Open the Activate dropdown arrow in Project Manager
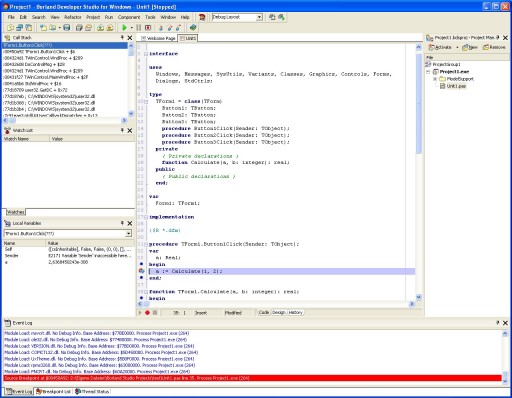The width and height of the screenshot is (512, 398). 457,47
